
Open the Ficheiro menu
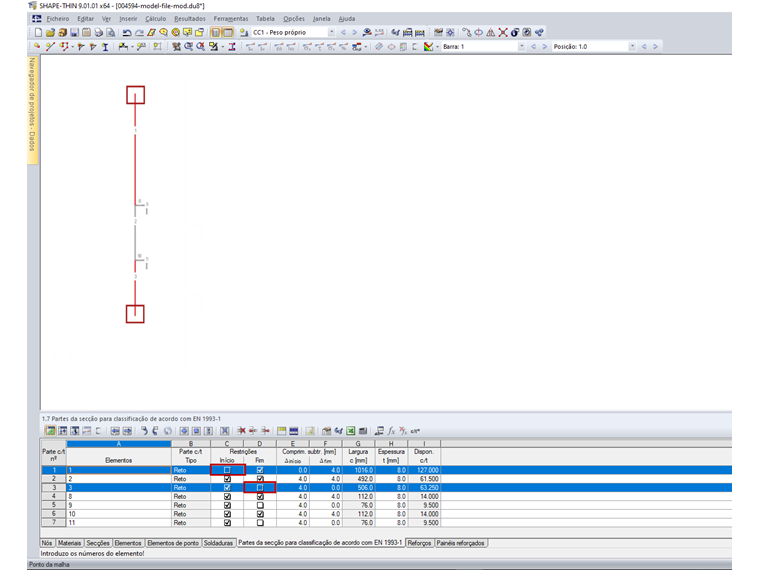point(58,19)
